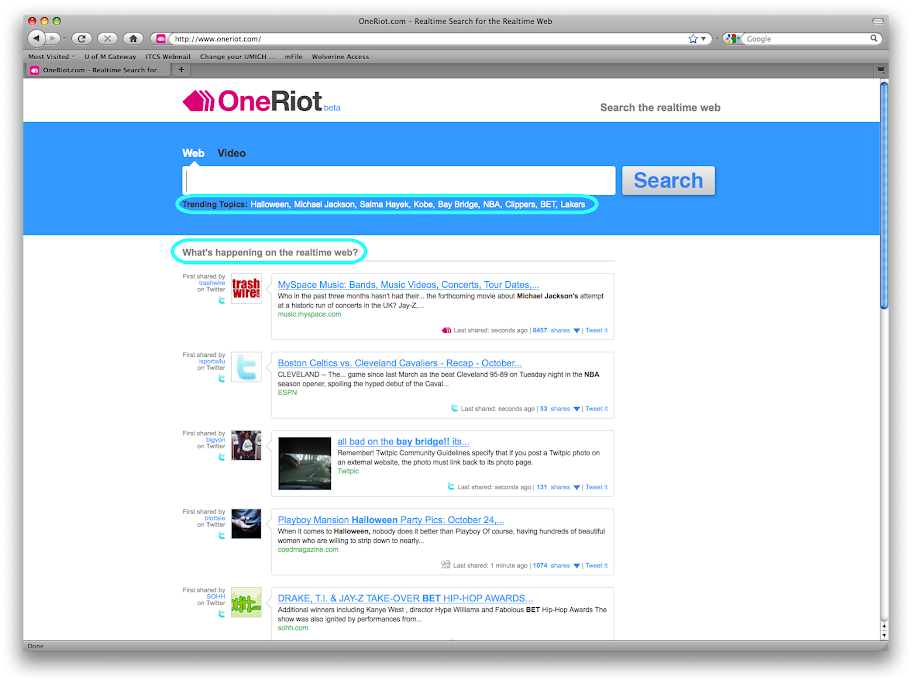Open the list-all-tabs button

pyautogui.click(x=881, y=70)
